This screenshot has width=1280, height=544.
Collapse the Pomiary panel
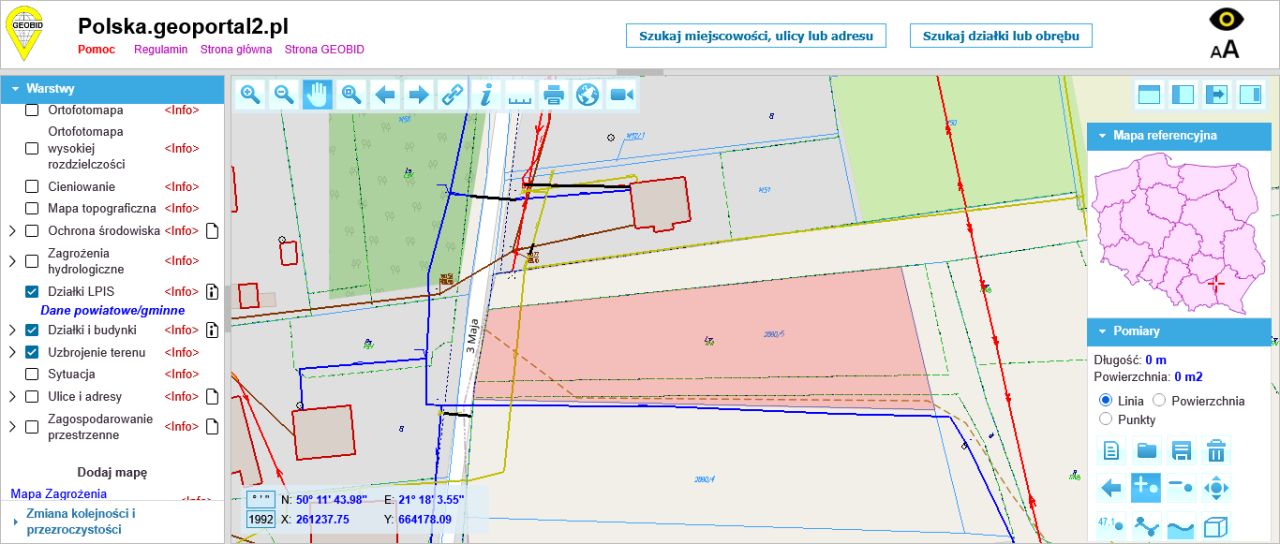[1180, 331]
